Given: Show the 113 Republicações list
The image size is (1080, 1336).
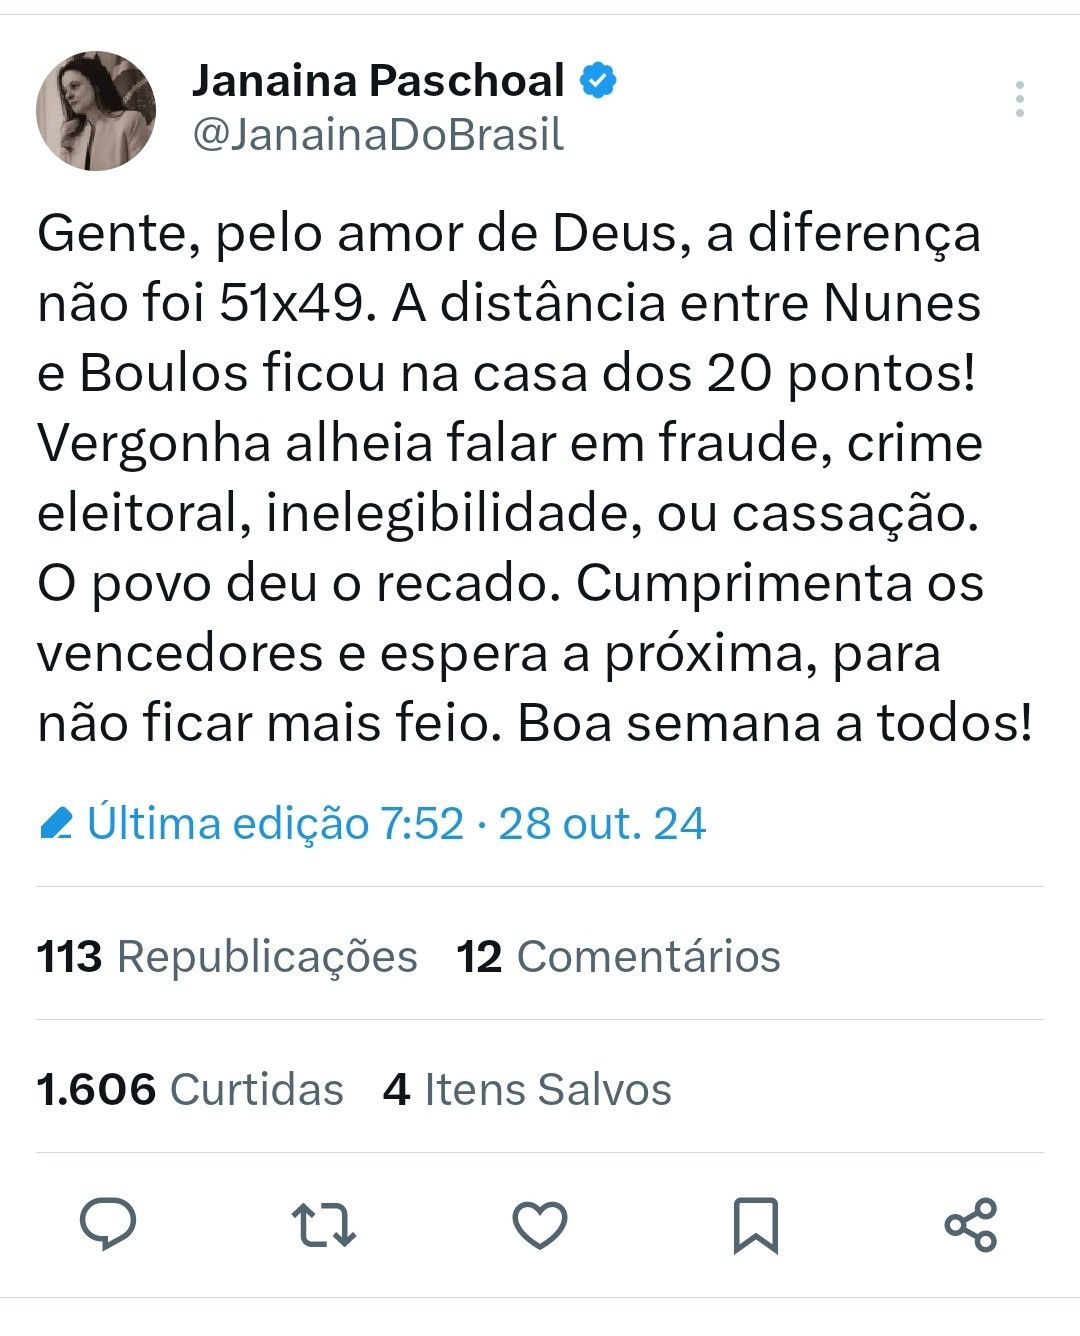Looking at the screenshot, I should coord(227,956).
